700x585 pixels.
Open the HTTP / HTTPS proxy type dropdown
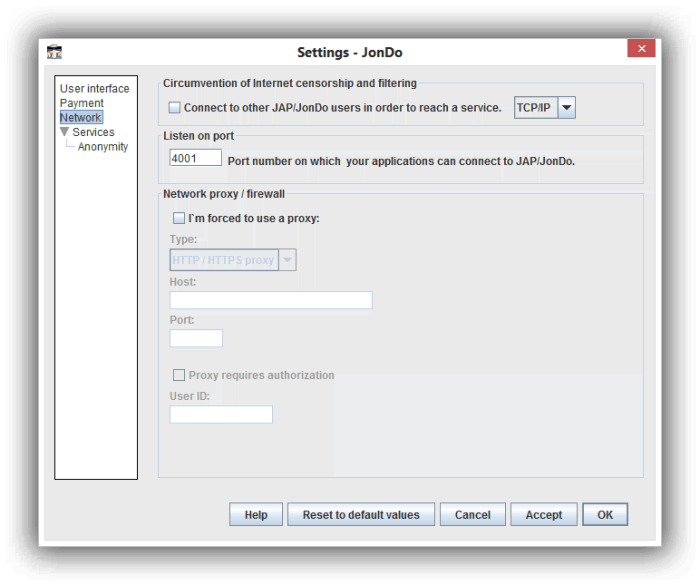click(233, 260)
